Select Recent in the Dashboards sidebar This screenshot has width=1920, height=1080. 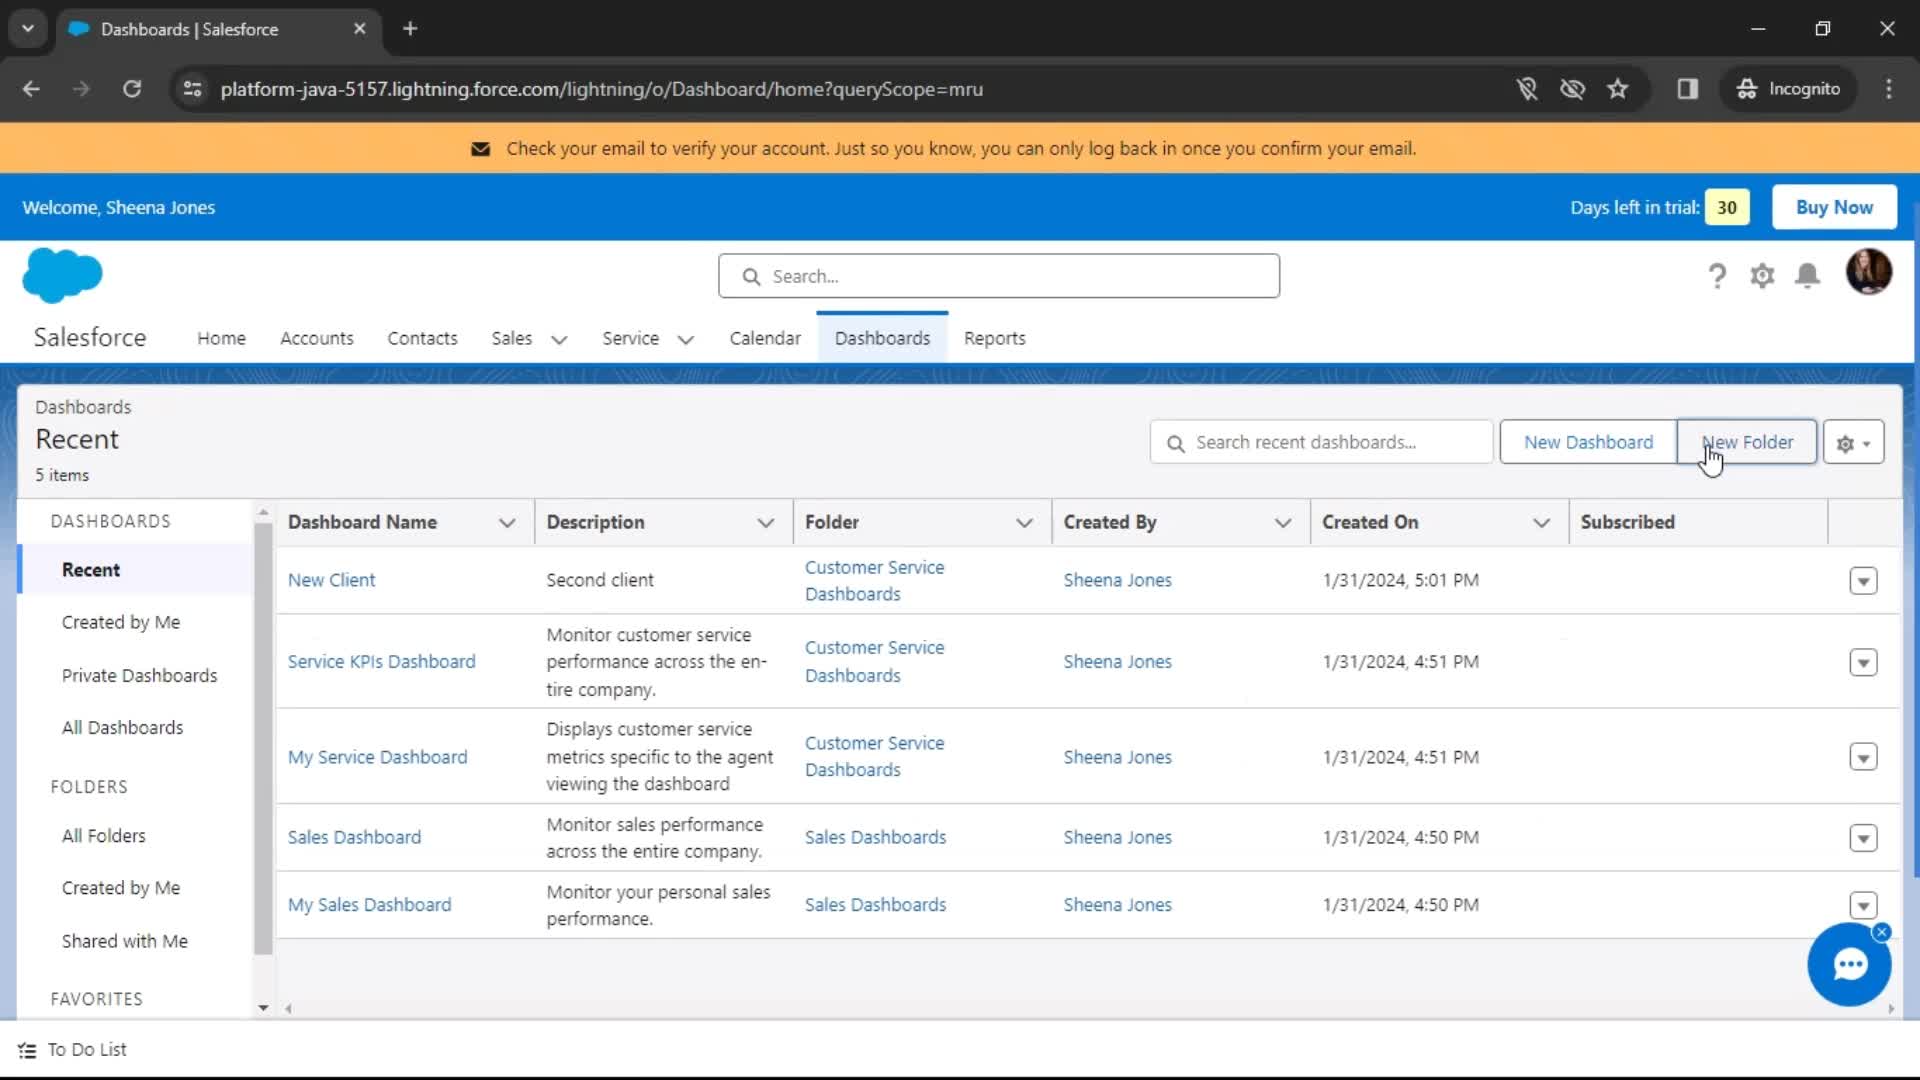coord(136,570)
